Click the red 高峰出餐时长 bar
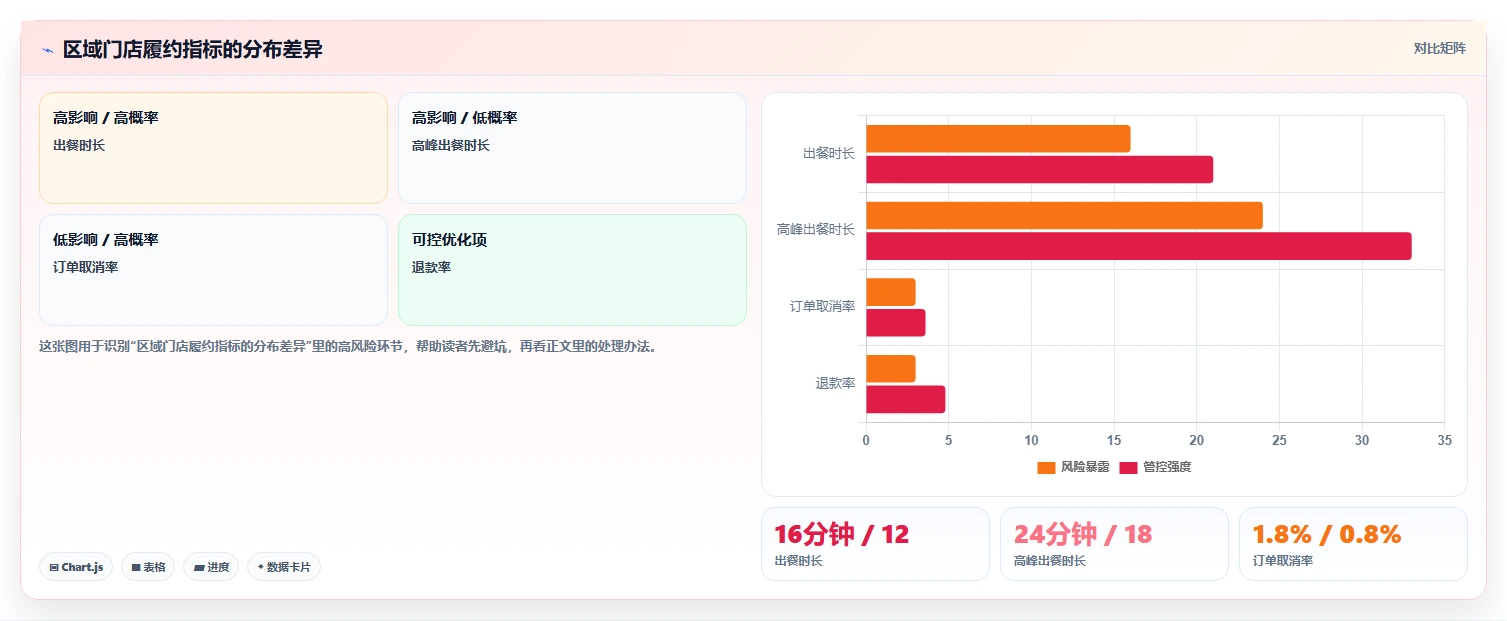The height and width of the screenshot is (621, 1507). pos(1139,246)
